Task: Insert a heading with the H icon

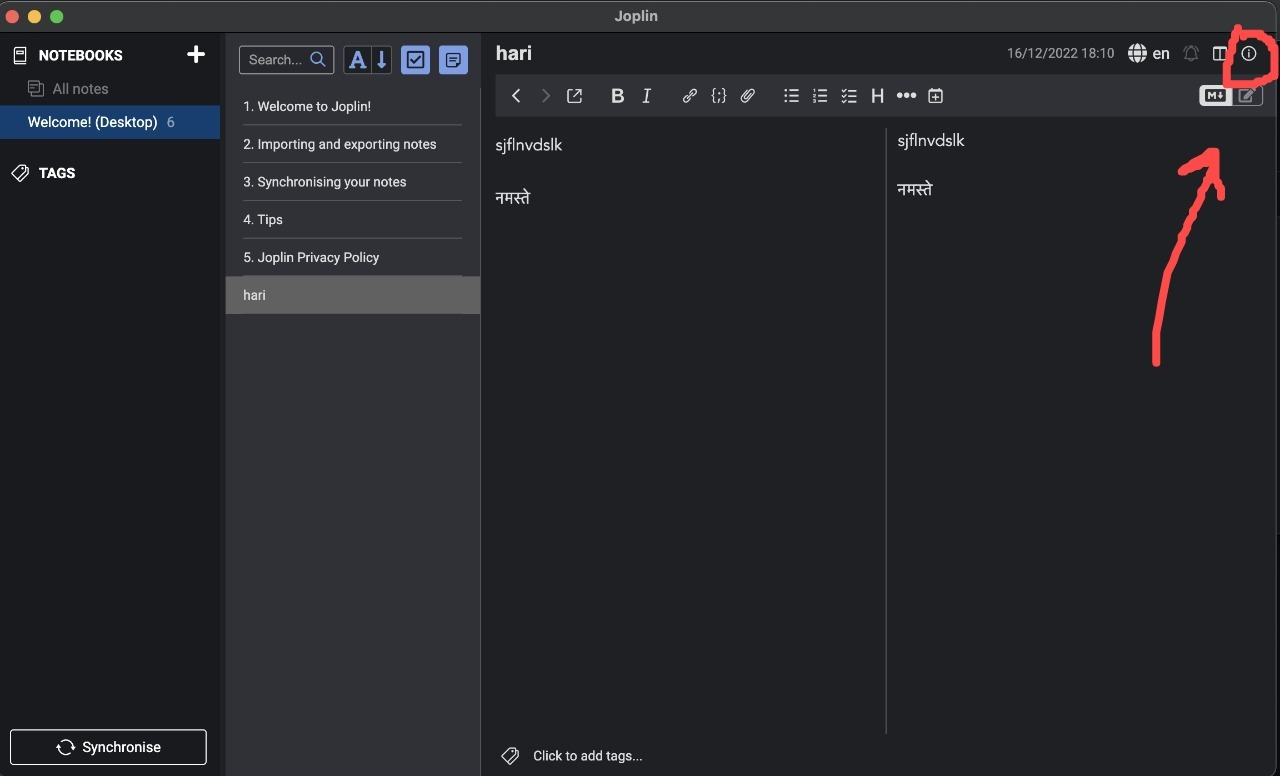Action: [x=877, y=96]
